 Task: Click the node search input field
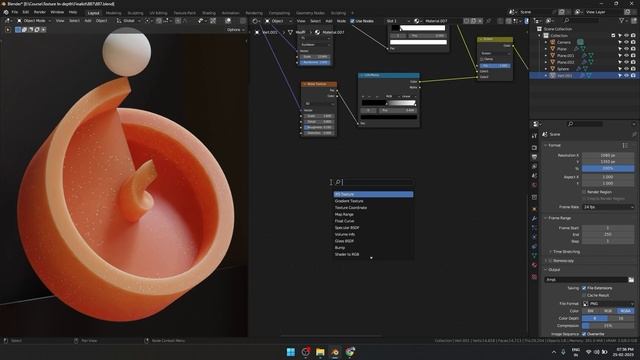point(373,182)
